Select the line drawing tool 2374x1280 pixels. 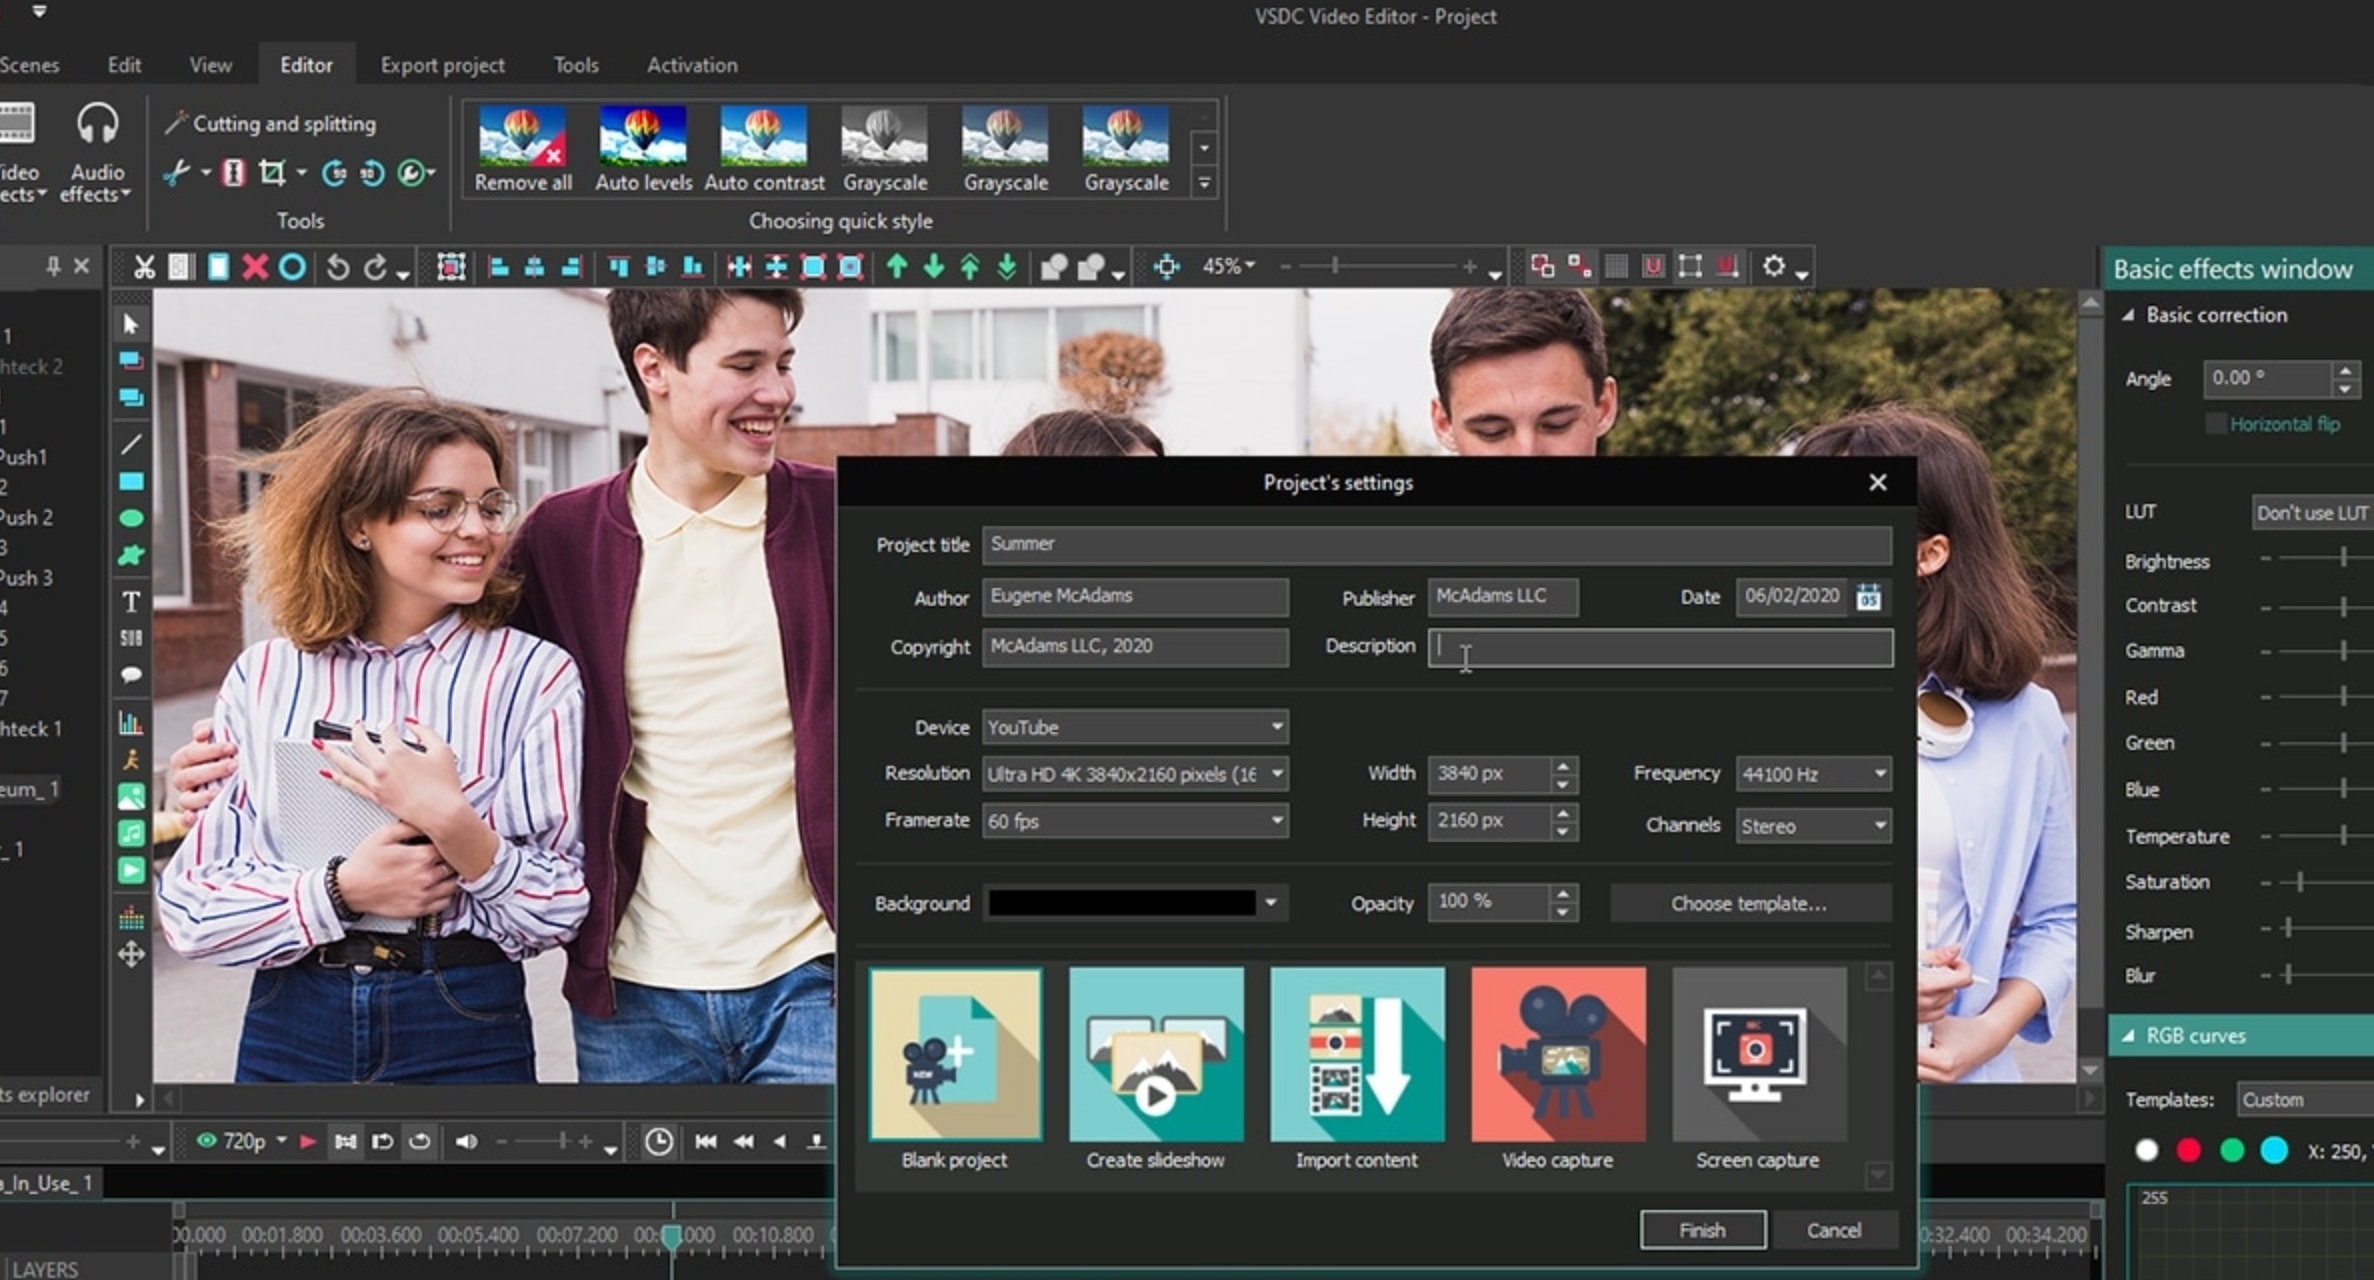(x=131, y=444)
